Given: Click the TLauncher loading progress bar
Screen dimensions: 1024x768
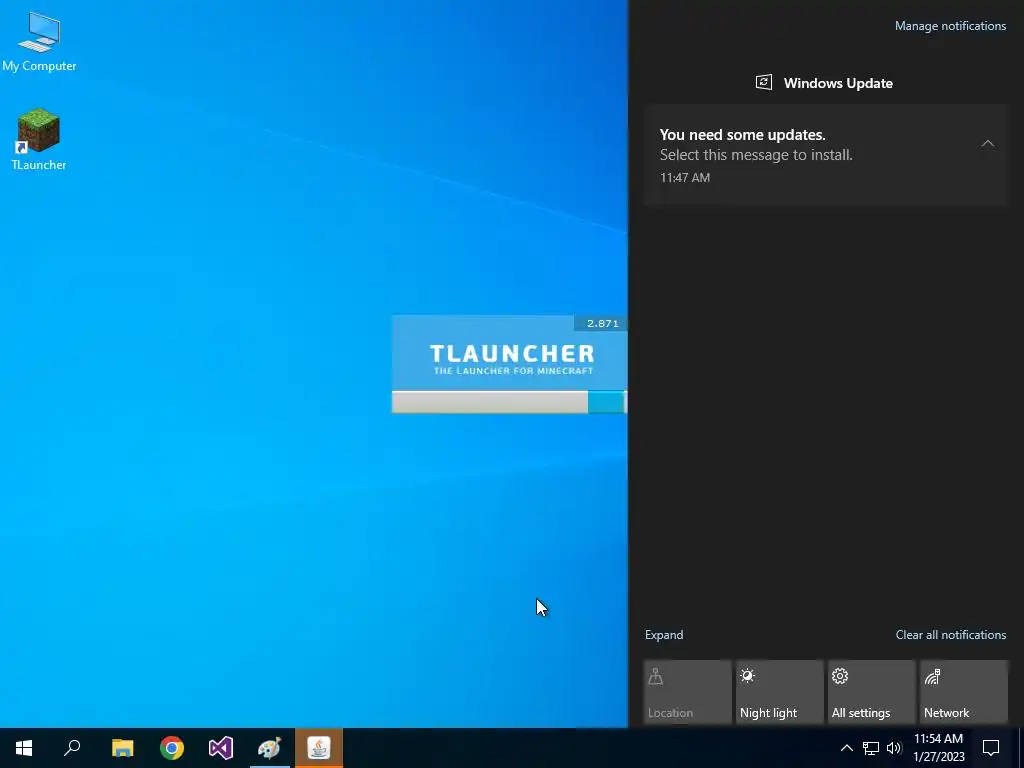Looking at the screenshot, I should [x=509, y=402].
